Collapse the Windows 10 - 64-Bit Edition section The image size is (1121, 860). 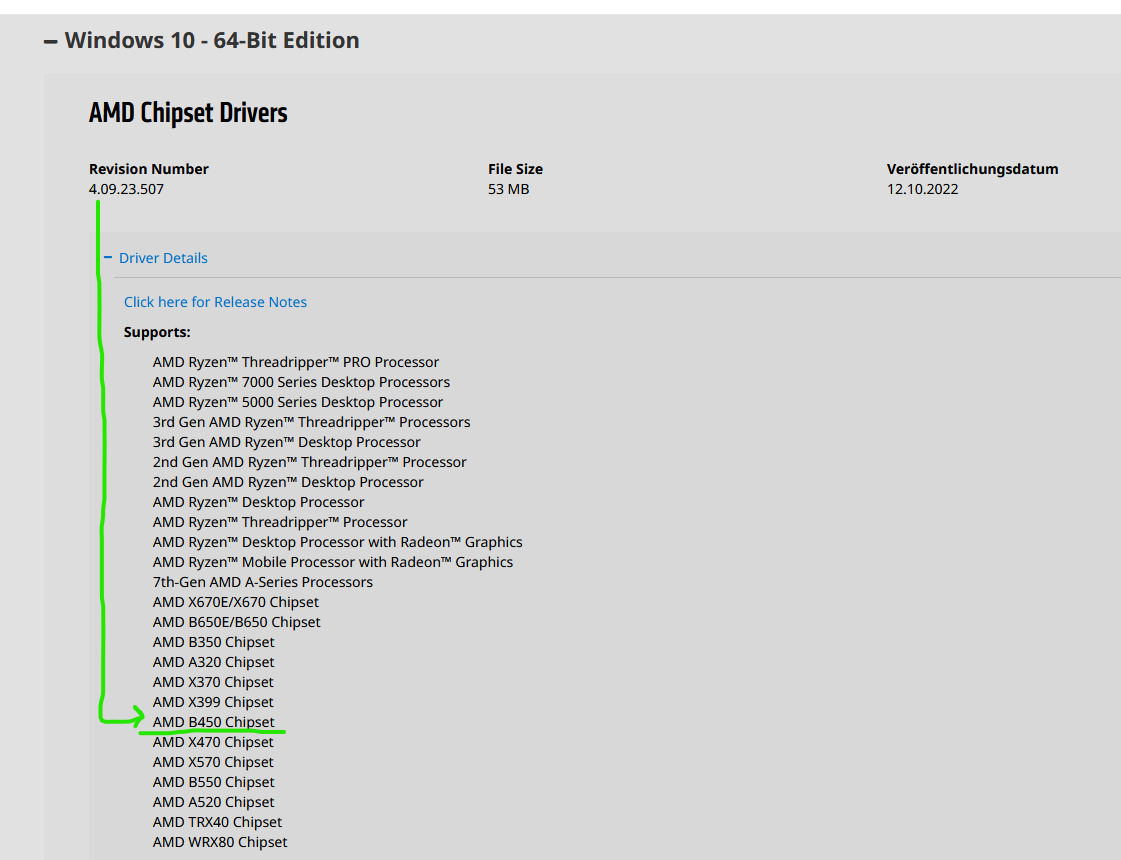202,41
